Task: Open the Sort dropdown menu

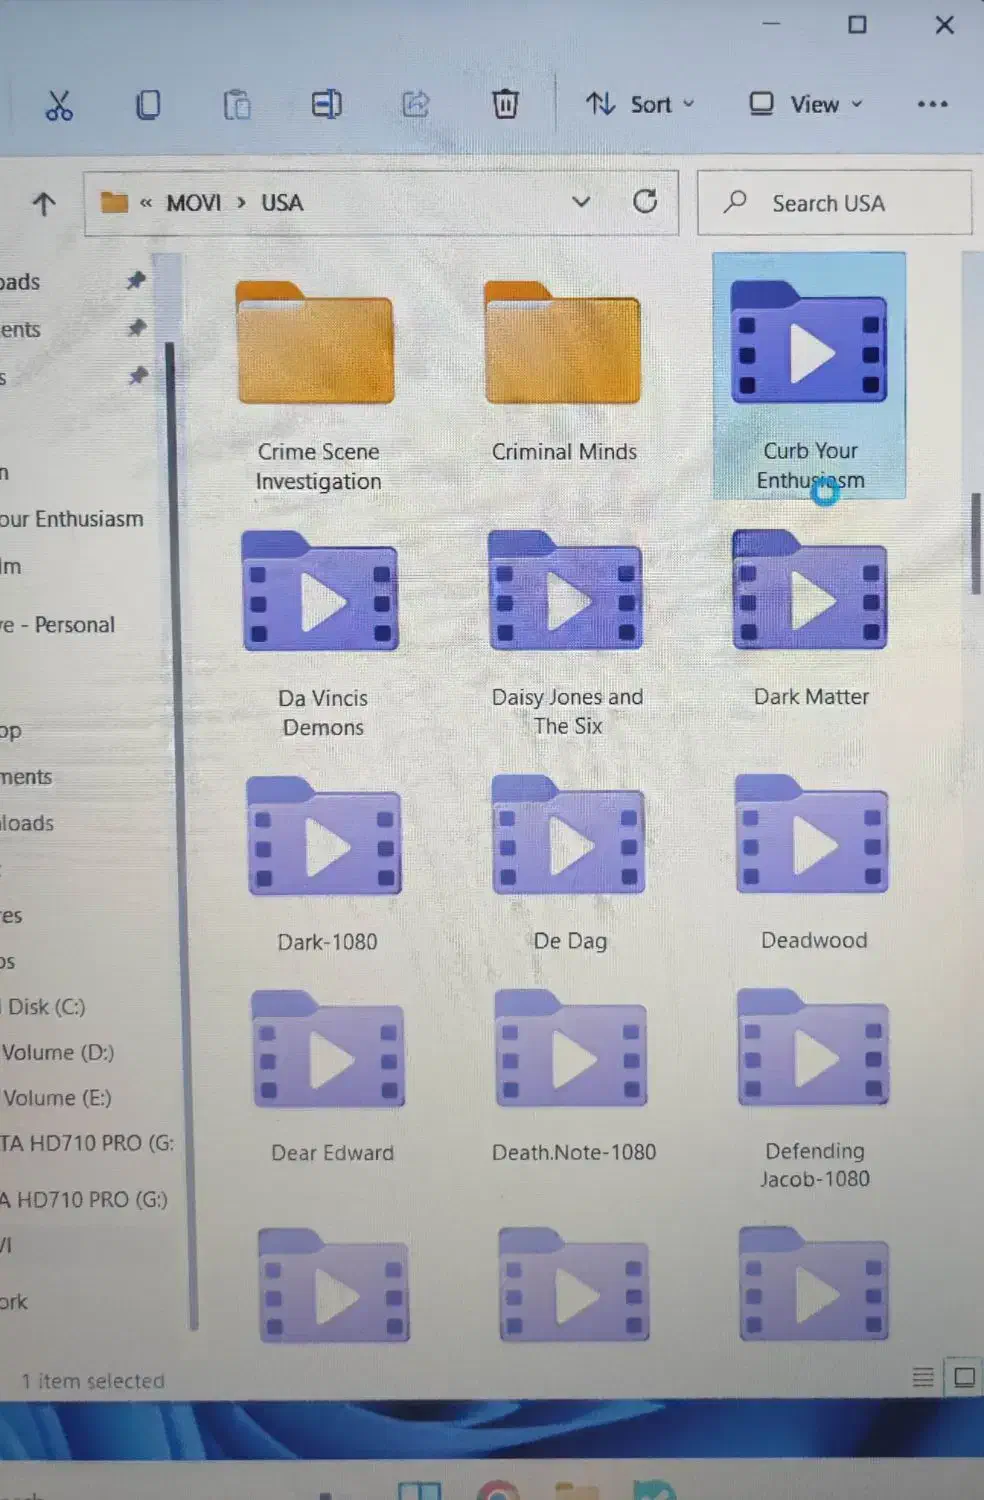Action: pos(640,104)
